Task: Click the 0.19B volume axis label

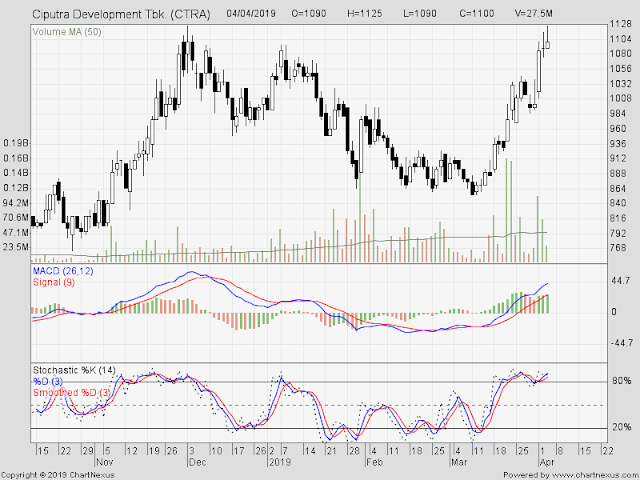Action: click(x=16, y=143)
